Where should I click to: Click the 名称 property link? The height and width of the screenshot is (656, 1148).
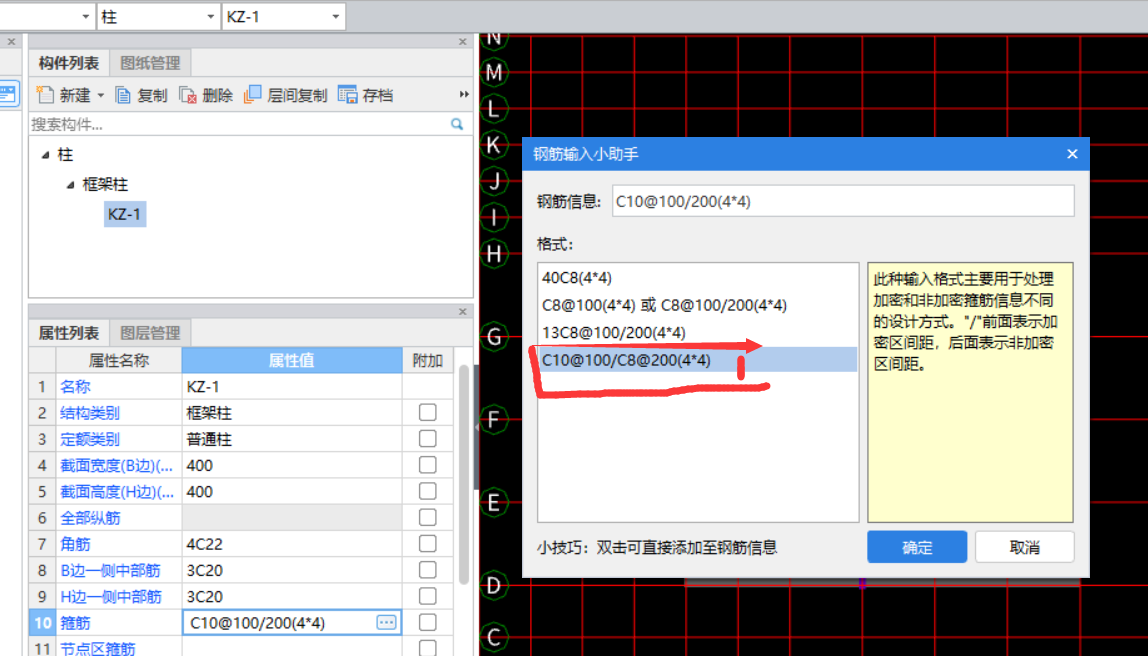75,387
